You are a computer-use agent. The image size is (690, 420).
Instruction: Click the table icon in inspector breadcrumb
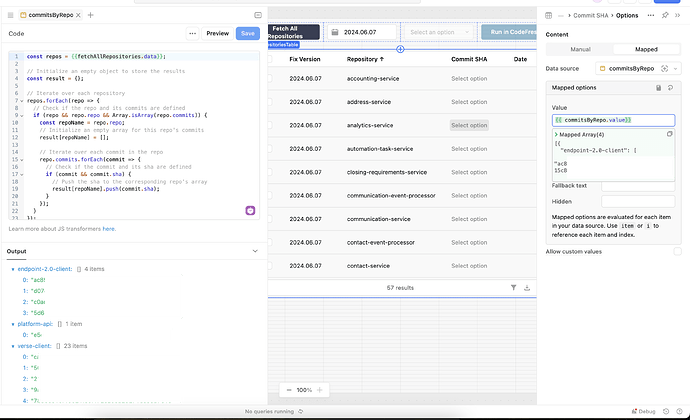tap(548, 15)
